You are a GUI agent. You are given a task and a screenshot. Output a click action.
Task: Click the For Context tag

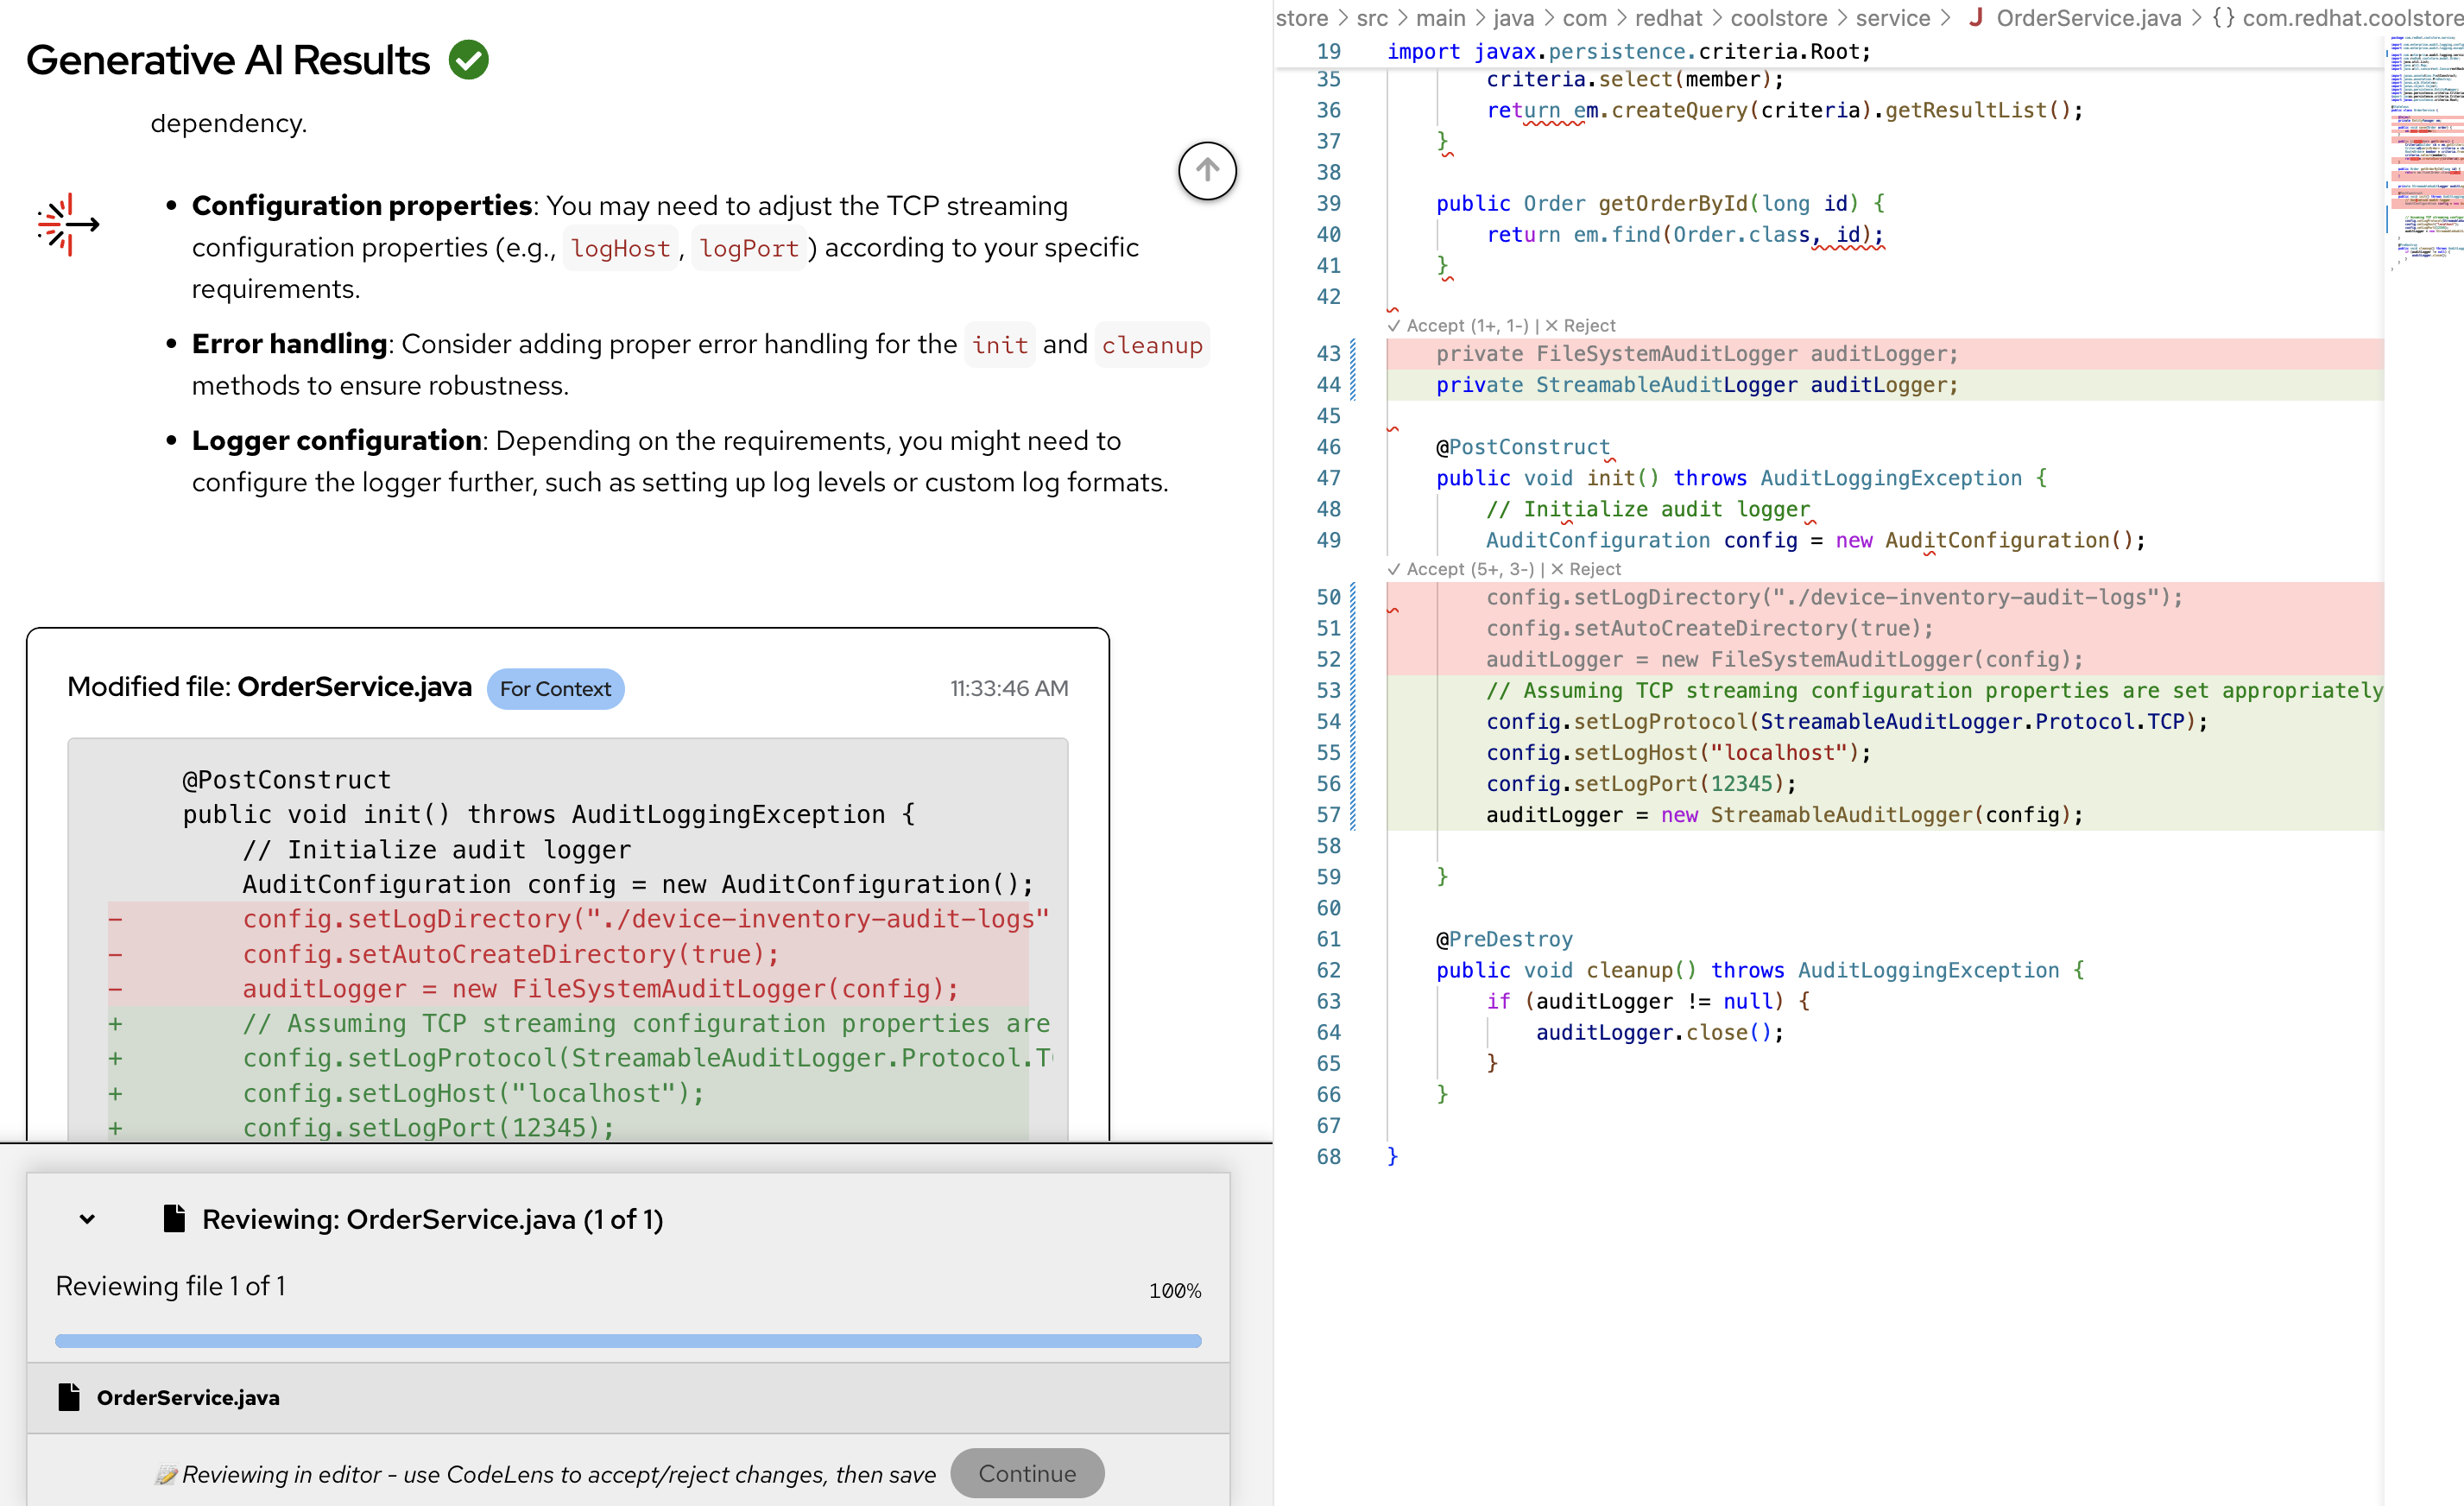pyautogui.click(x=555, y=689)
